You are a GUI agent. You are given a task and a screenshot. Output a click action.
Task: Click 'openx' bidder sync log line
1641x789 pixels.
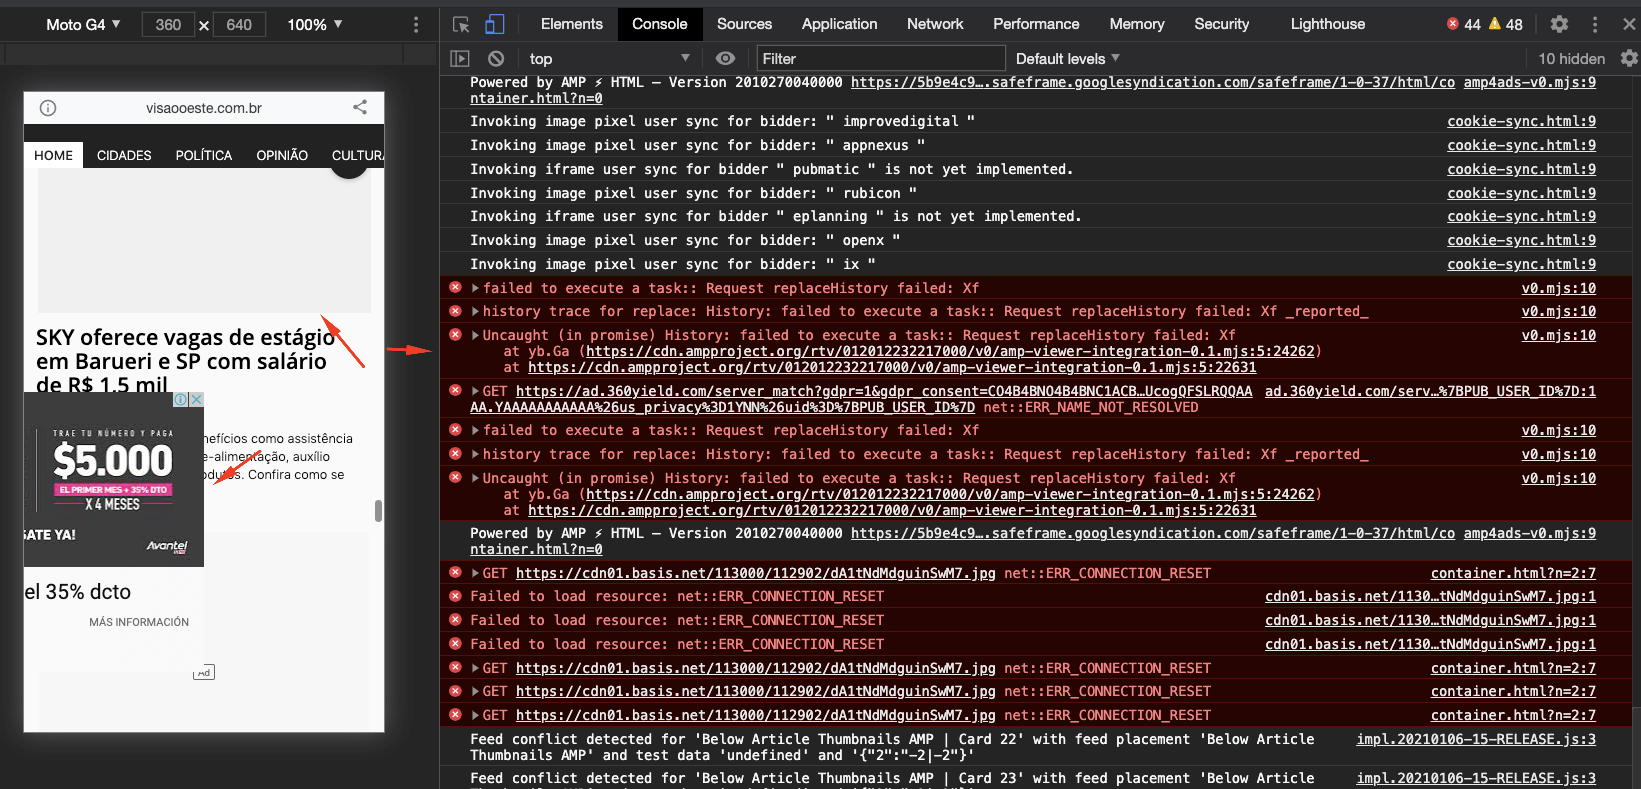click(x=684, y=240)
